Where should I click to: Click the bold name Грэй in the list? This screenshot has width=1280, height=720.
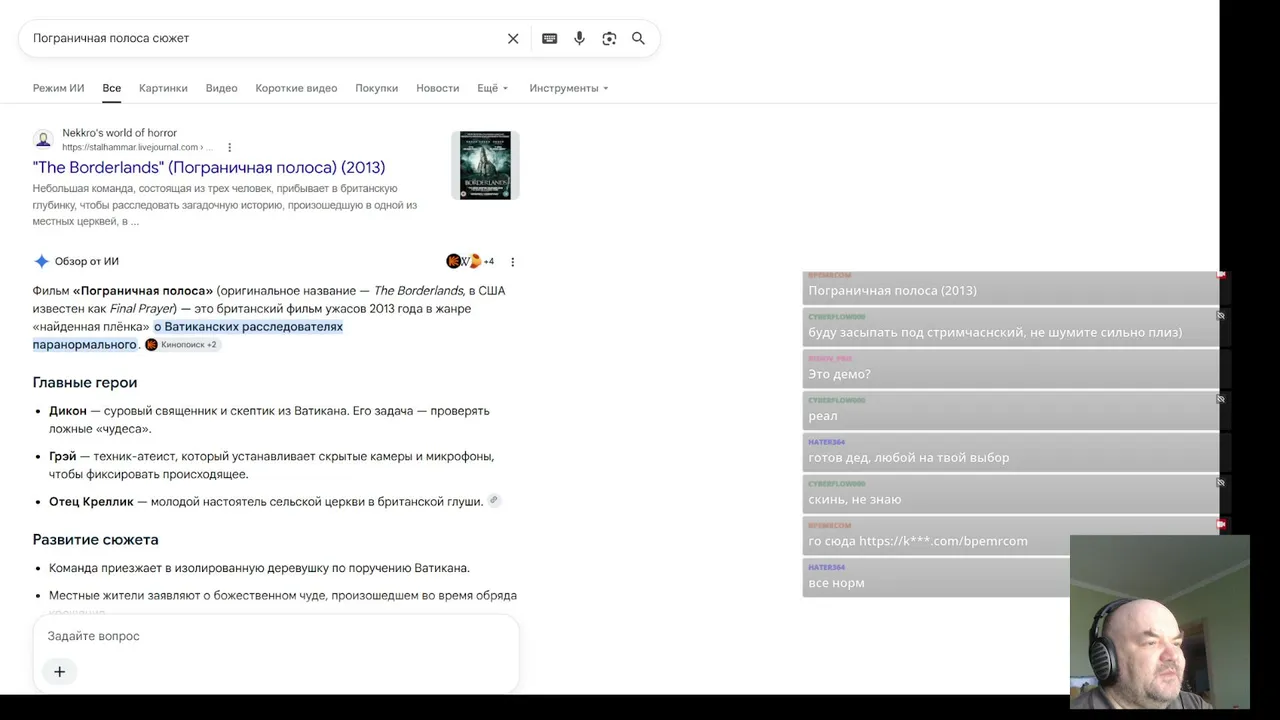click(63, 457)
